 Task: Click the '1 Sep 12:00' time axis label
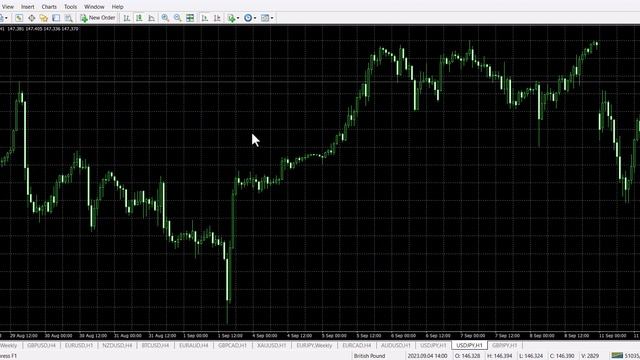point(230,336)
